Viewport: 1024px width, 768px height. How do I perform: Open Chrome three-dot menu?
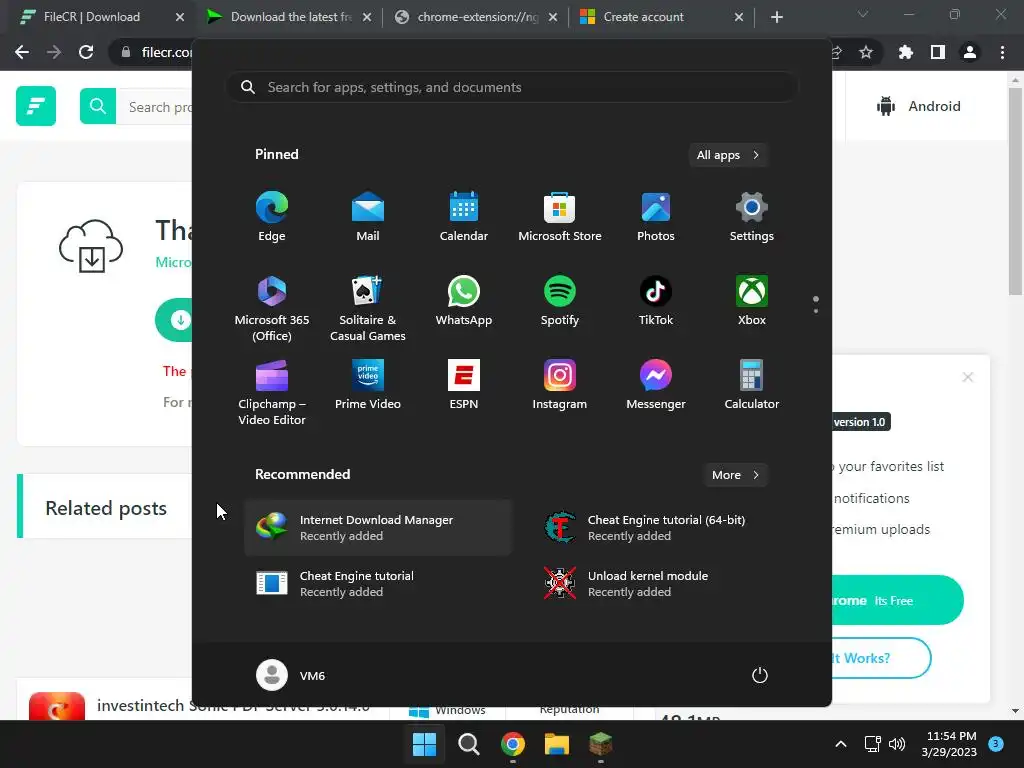pos(1002,52)
